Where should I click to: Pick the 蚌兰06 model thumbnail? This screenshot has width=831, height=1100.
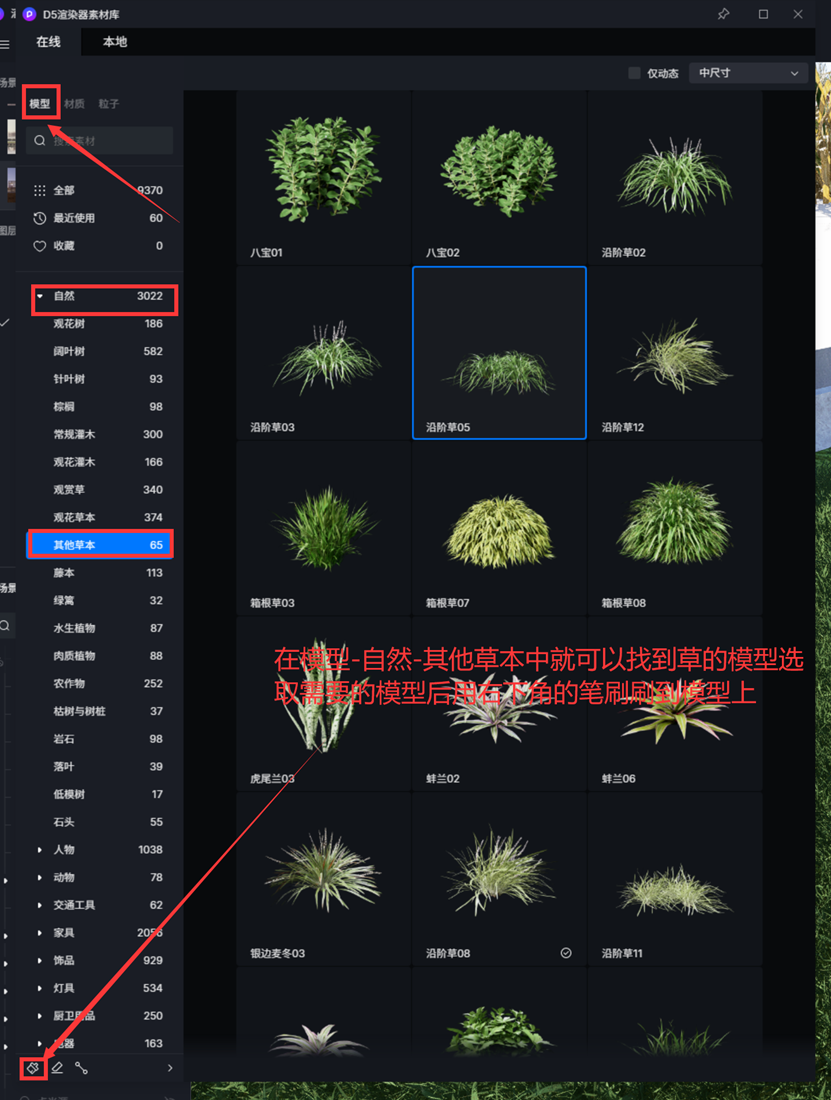click(x=675, y=704)
